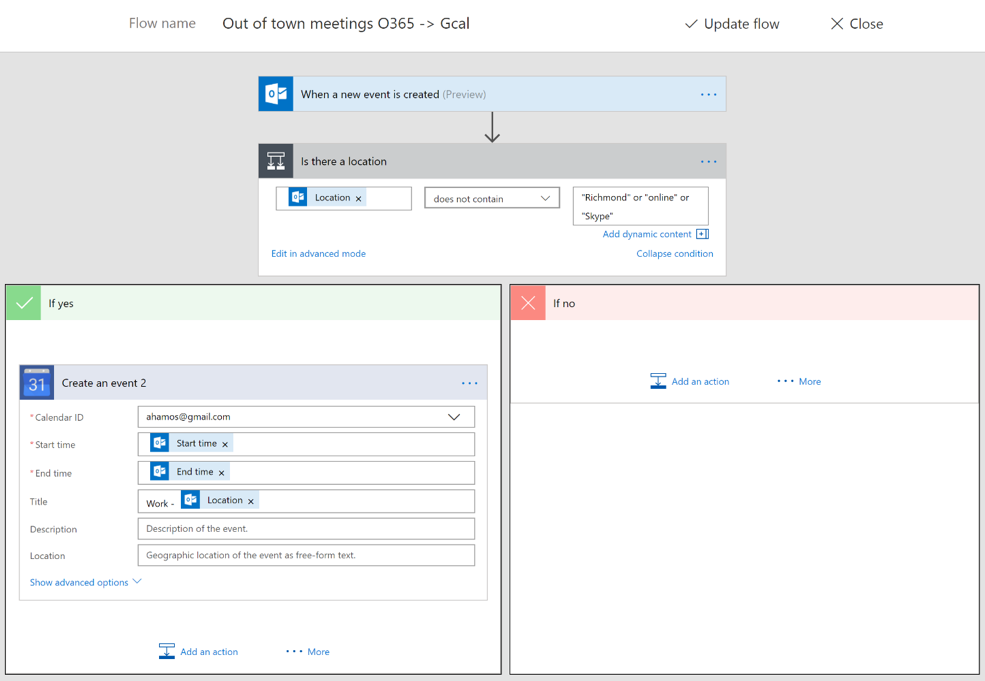Click condition value box with "Richmond"

pyautogui.click(x=641, y=206)
